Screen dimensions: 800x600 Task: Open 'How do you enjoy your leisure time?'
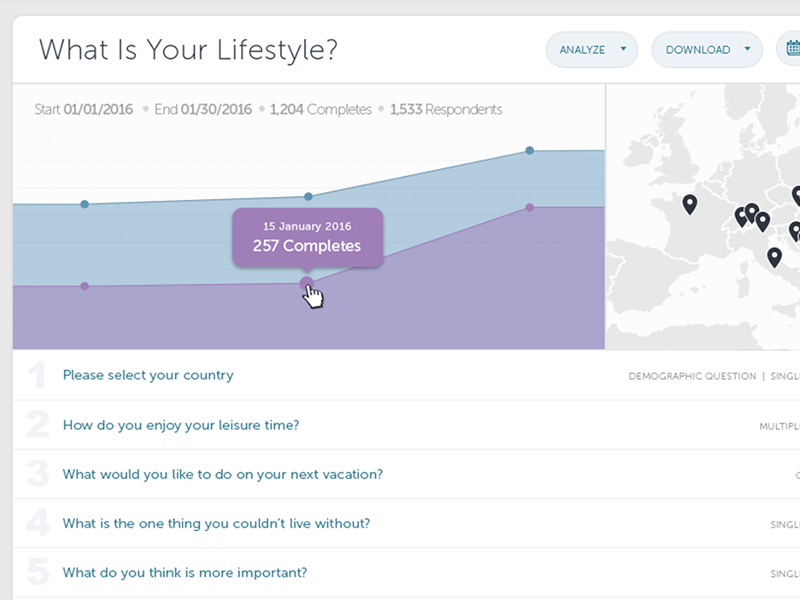point(181,425)
